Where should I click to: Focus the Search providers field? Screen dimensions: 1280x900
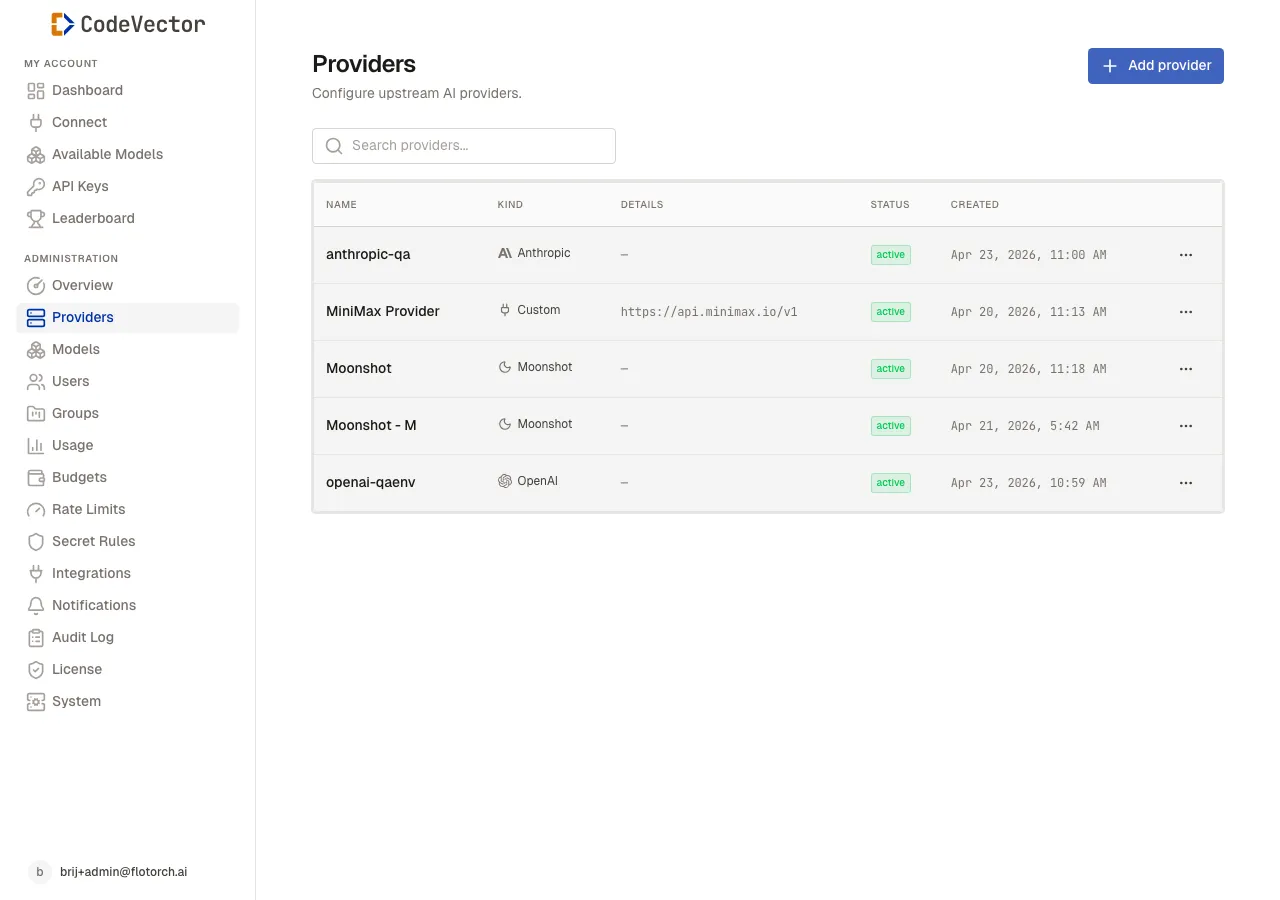[x=464, y=146]
